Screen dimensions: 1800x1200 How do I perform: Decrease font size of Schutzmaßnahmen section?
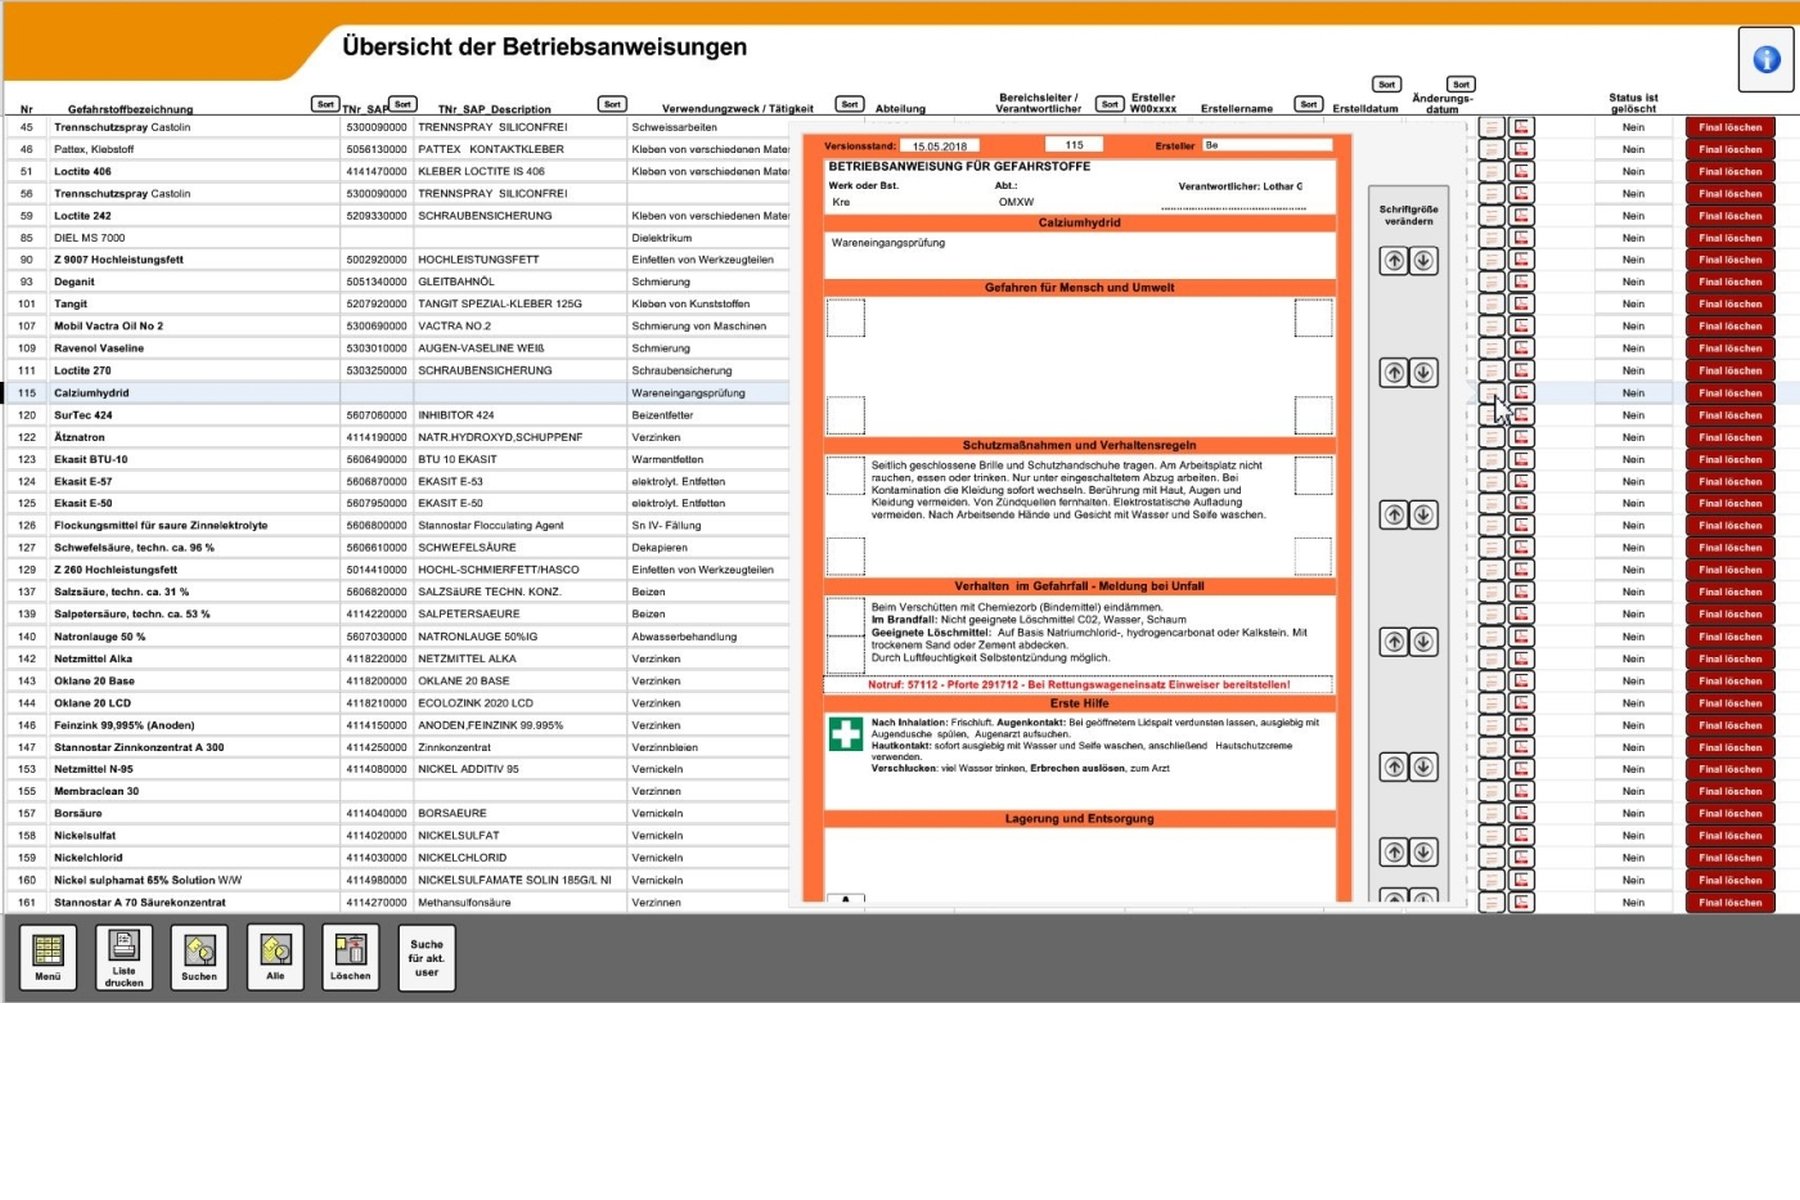tap(1423, 515)
